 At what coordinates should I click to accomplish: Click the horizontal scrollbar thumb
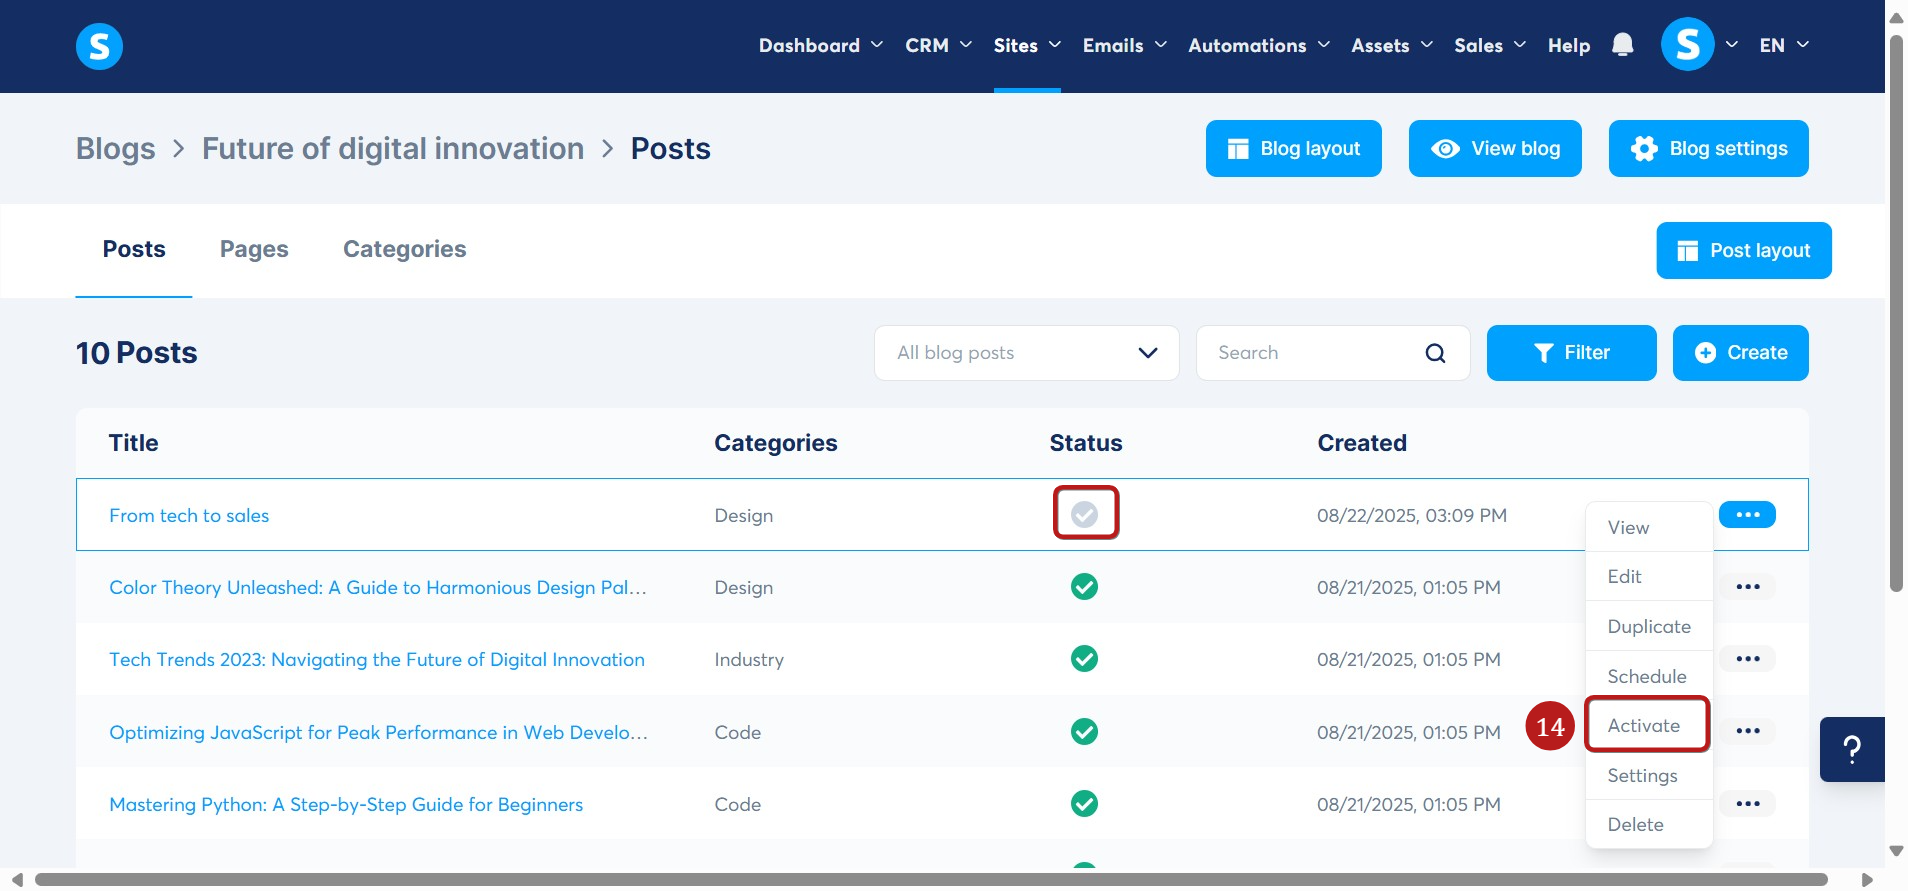(x=931, y=880)
